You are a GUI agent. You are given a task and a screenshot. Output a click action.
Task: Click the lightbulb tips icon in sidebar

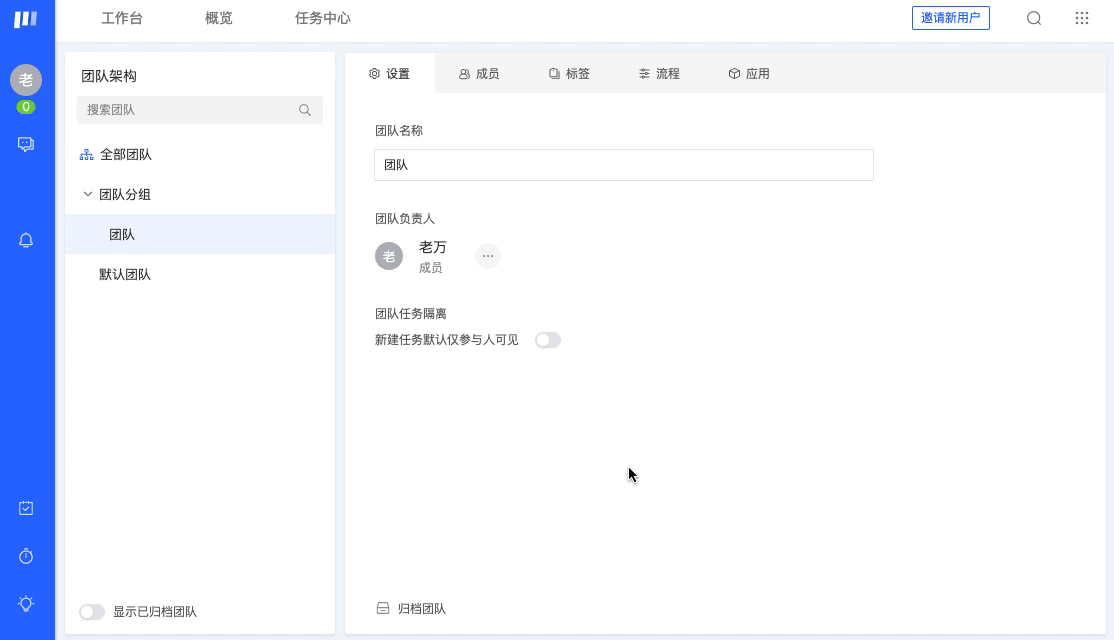[x=26, y=604]
